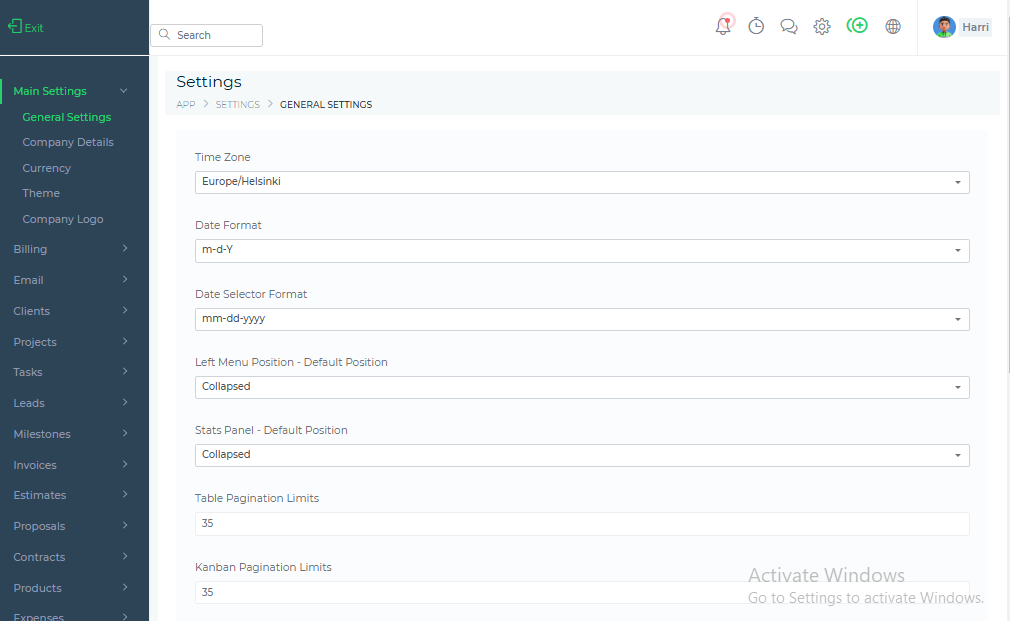
Task: Click the timer clock icon
Action: click(x=756, y=27)
